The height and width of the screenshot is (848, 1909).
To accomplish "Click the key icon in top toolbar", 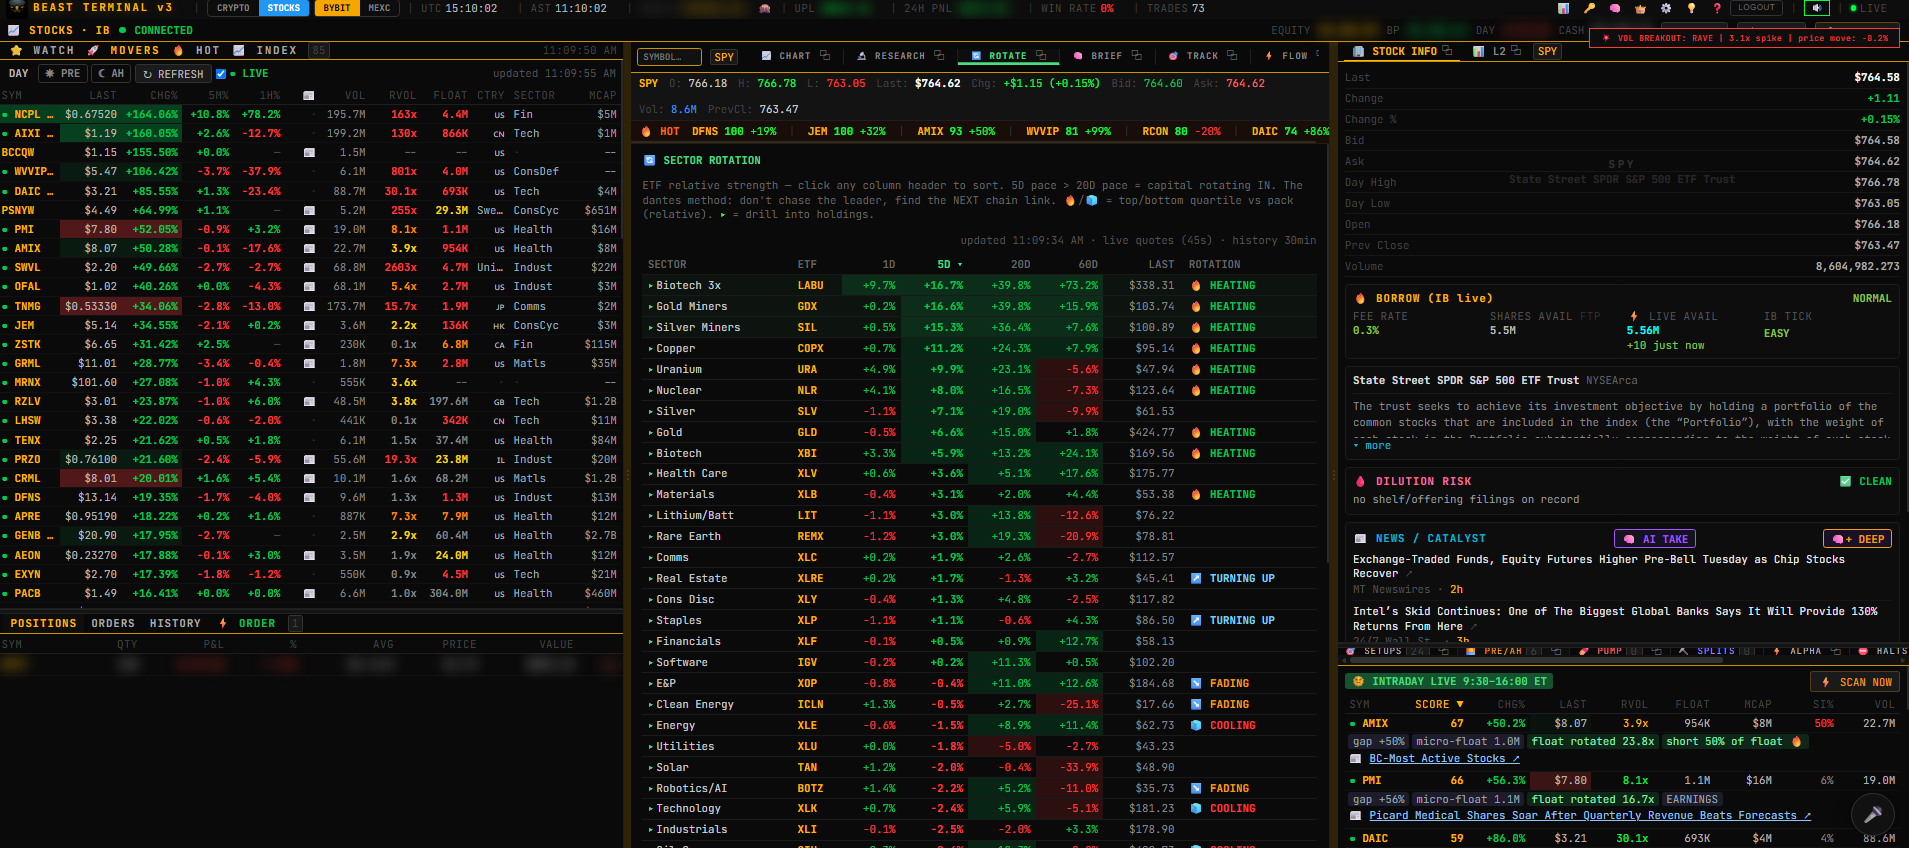I will point(1589,8).
